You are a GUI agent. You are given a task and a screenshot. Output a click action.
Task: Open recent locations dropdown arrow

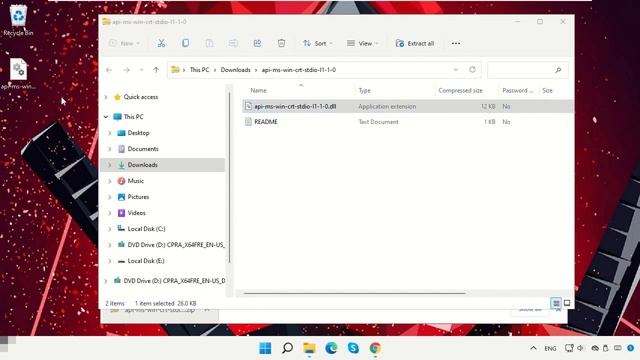coord(141,70)
